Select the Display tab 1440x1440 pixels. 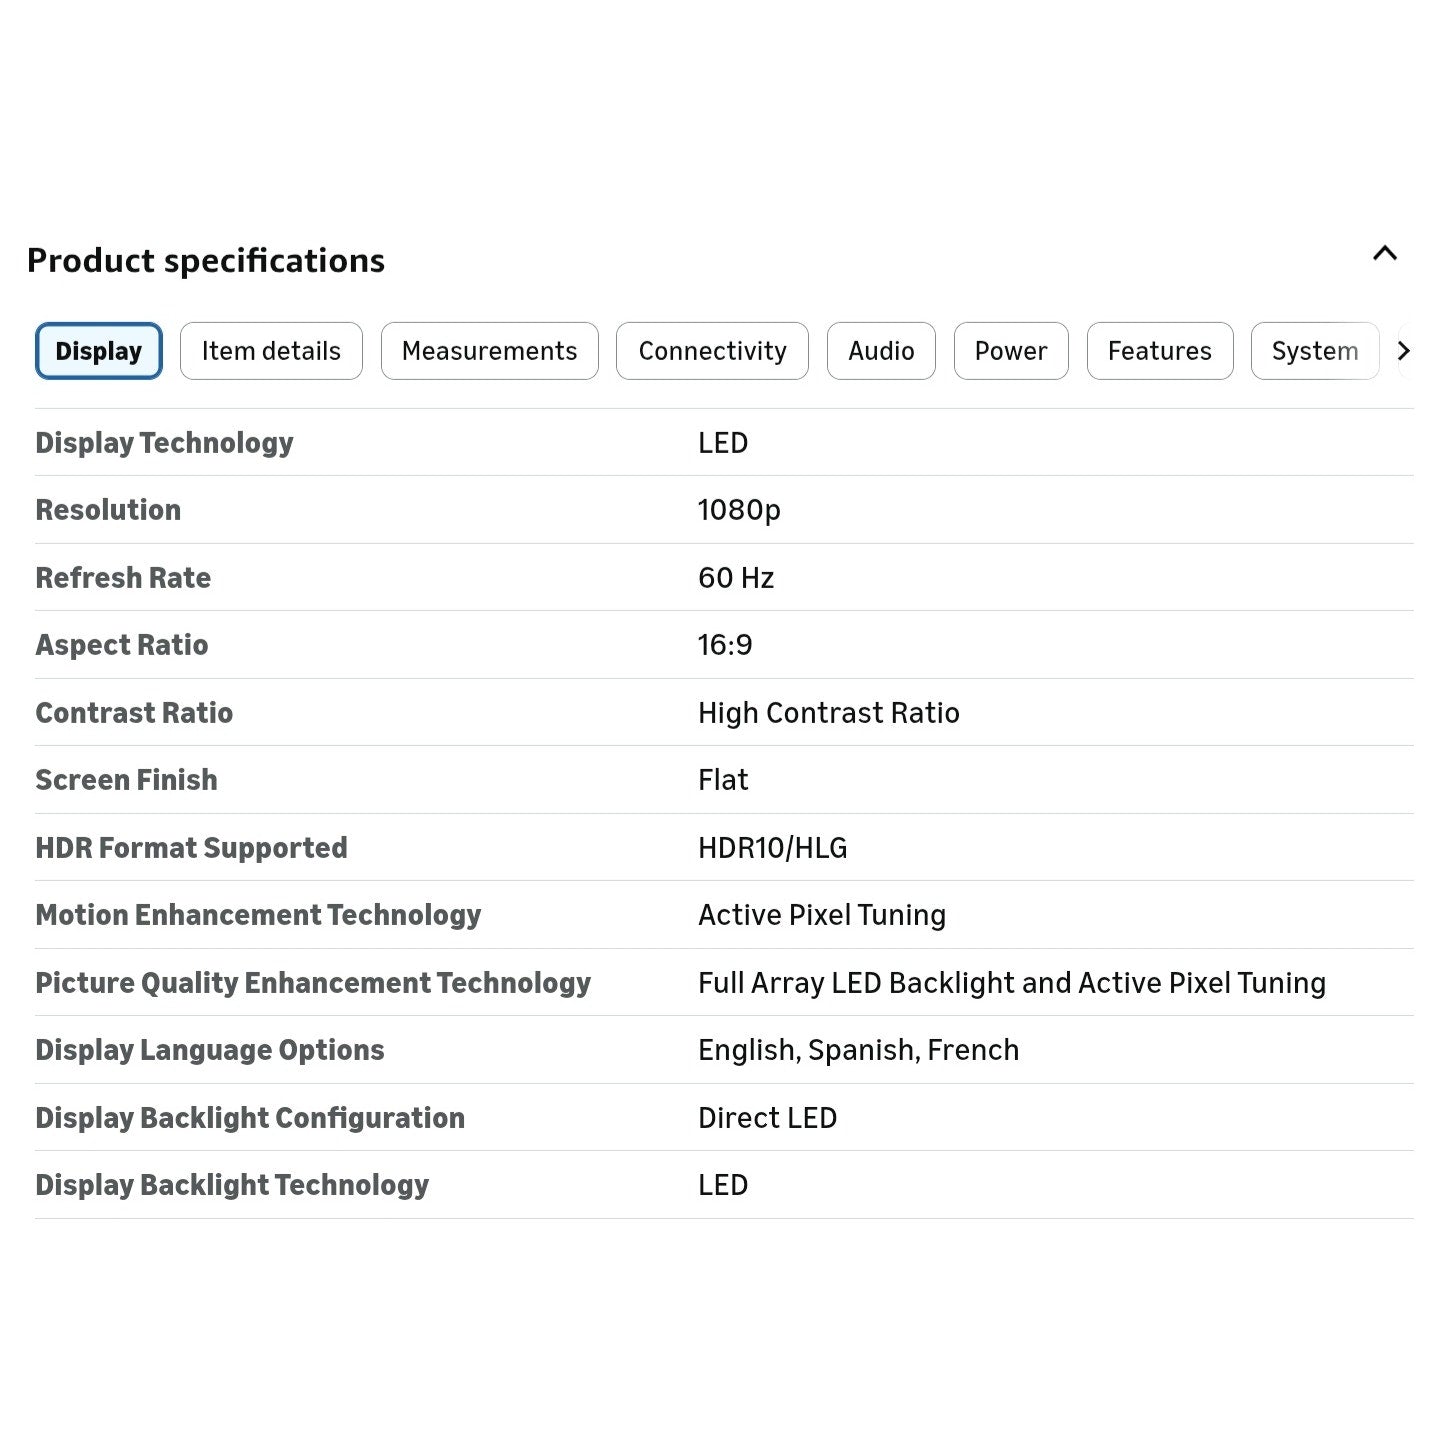[99, 351]
